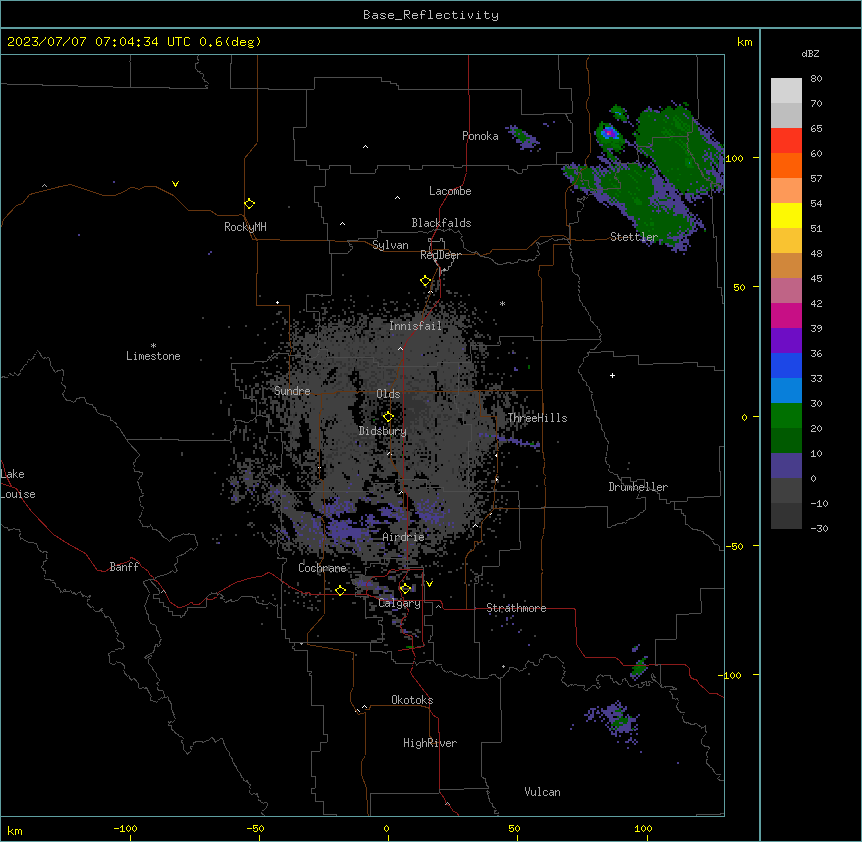Click the Okotoks town label
Viewport: 862px width, 842px height.
[x=412, y=700]
